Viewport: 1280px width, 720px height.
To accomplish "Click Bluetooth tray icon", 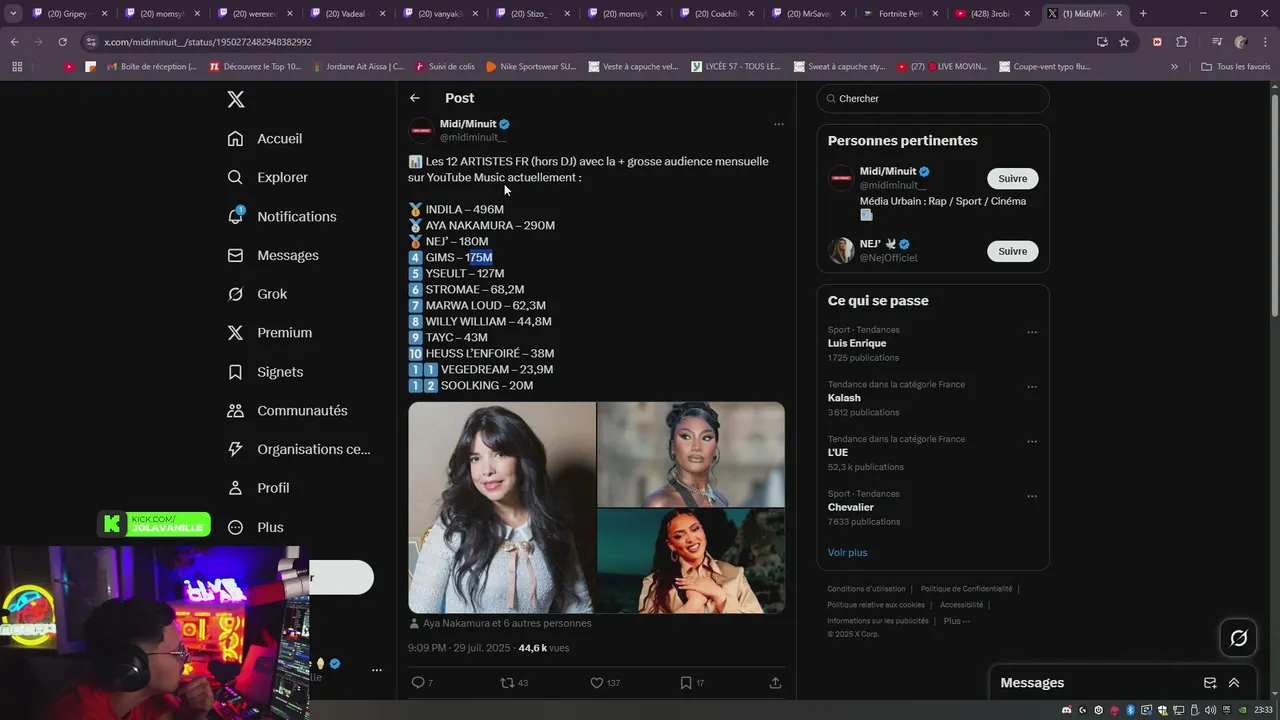I will tap(1131, 710).
